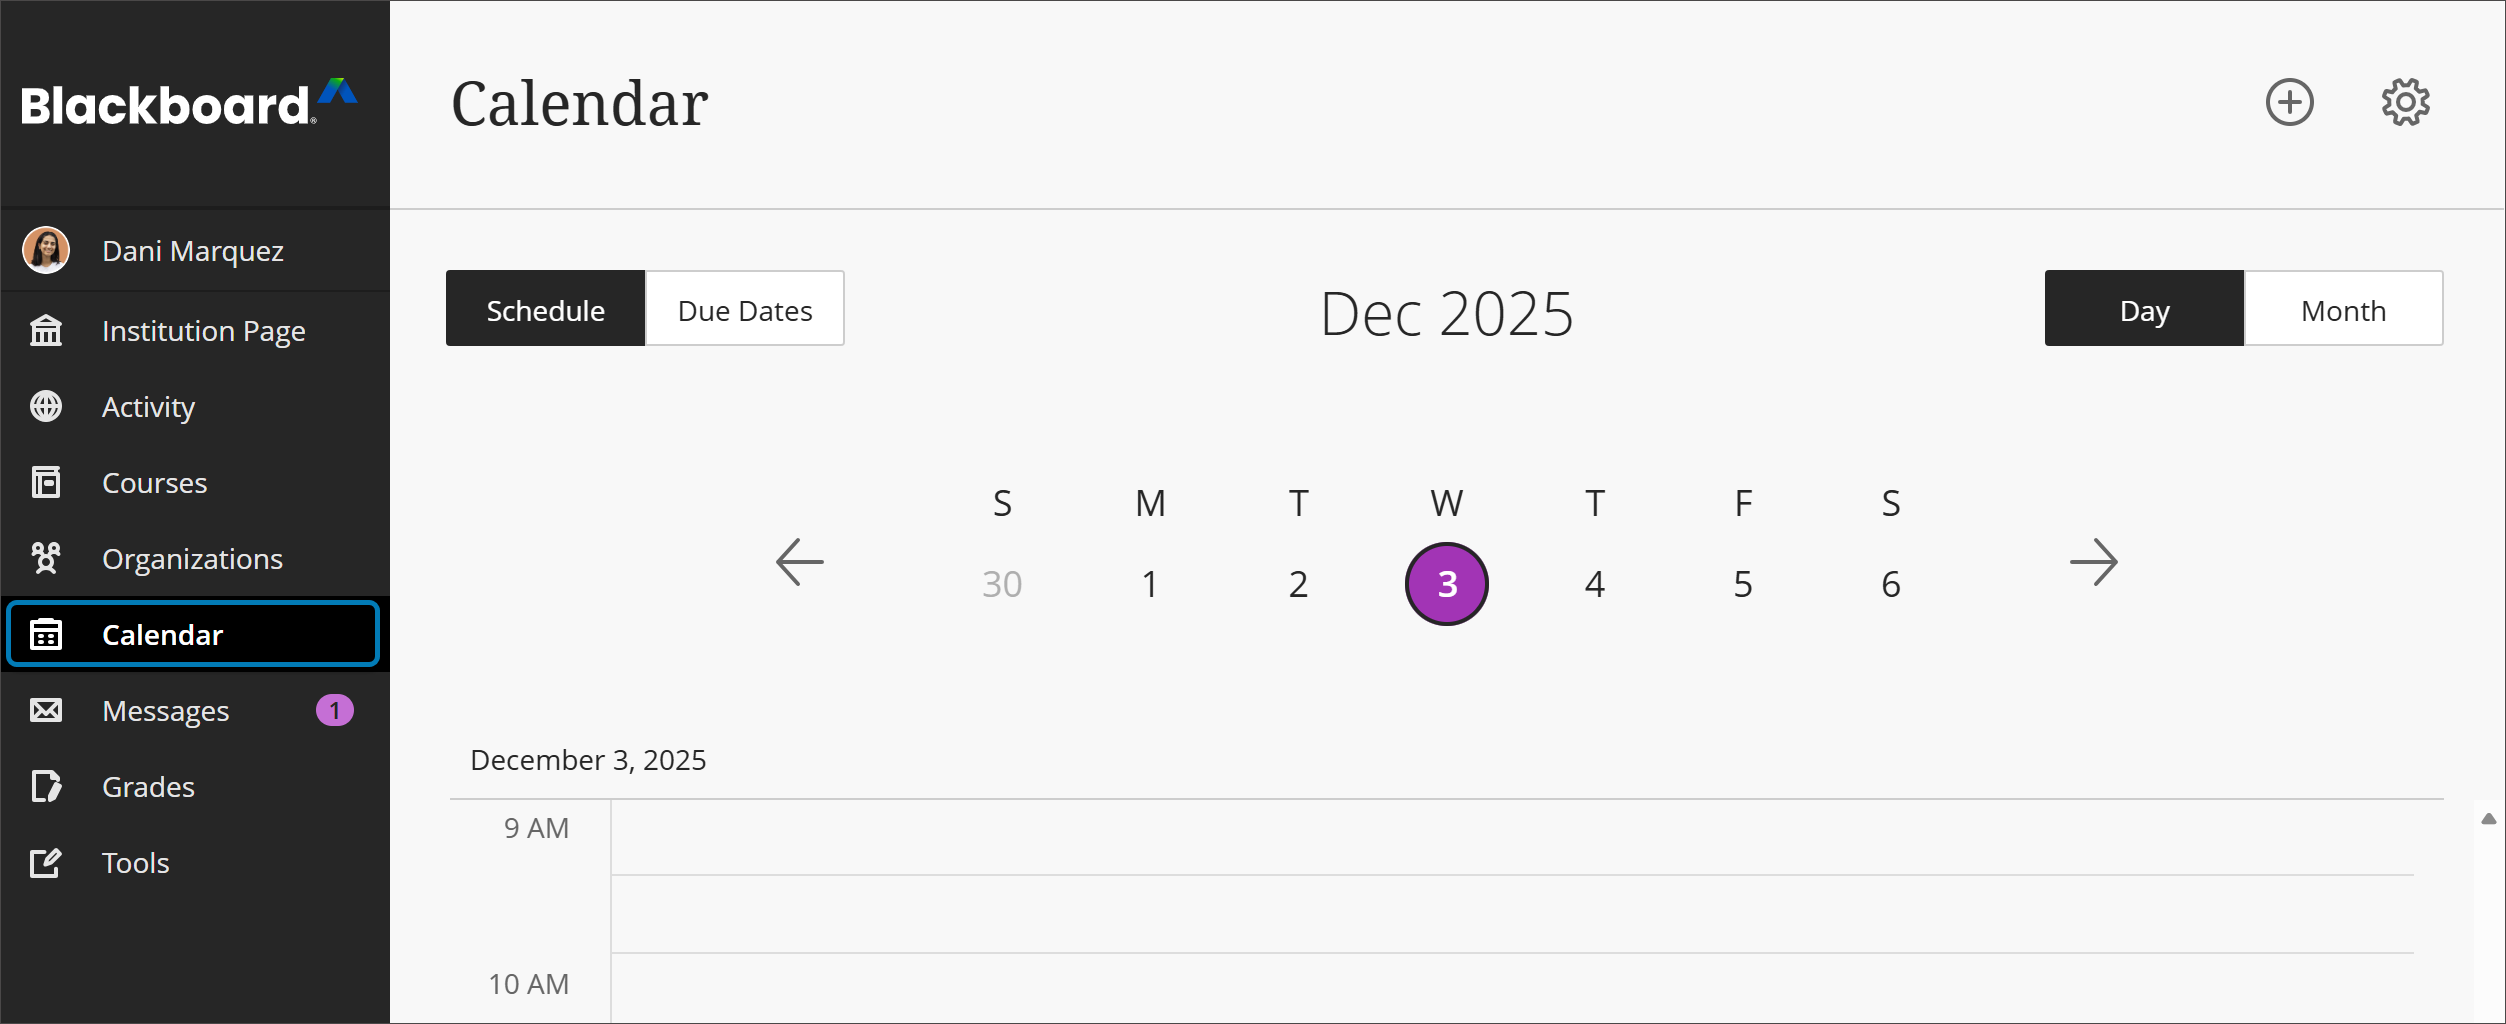The image size is (2506, 1024).
Task: Select the Activity globe icon
Action: pos(46,406)
